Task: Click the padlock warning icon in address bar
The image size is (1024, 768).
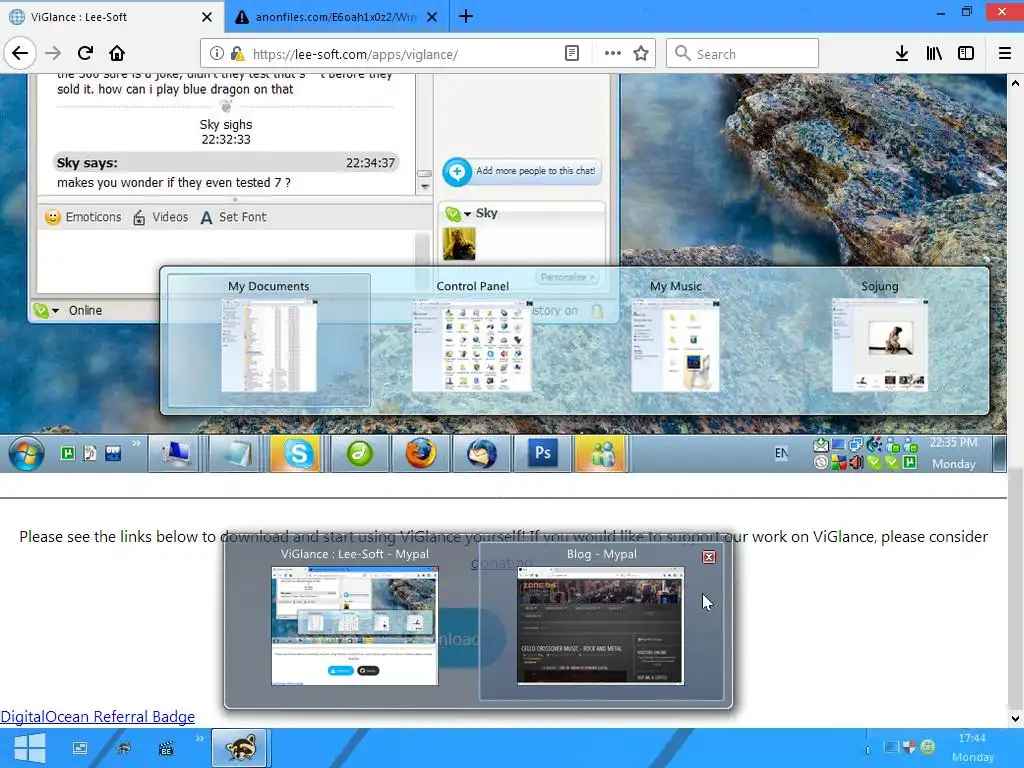Action: coord(238,54)
